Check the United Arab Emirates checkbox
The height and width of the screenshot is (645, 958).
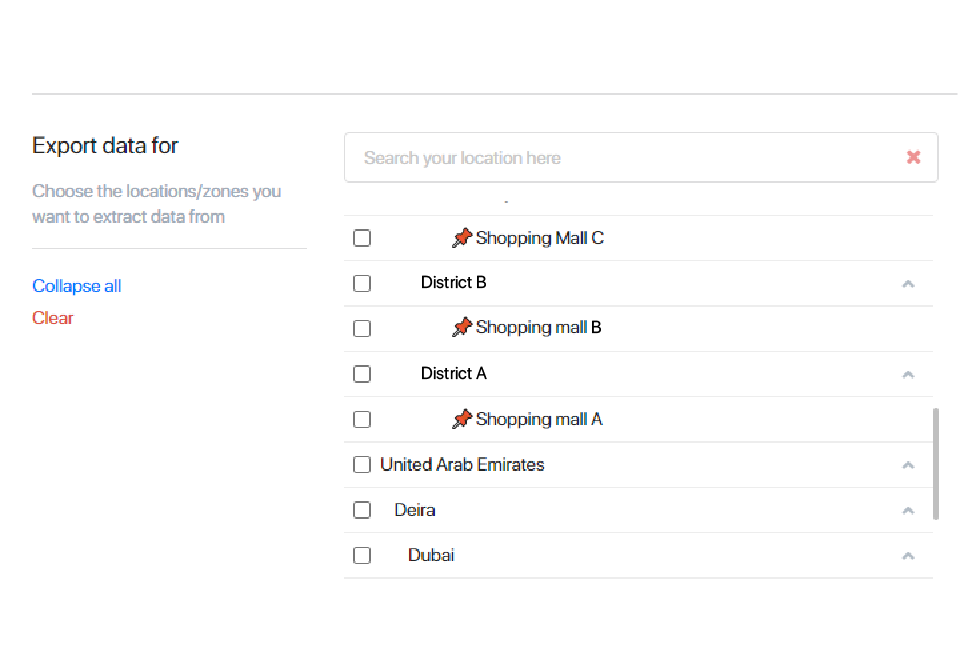click(362, 465)
